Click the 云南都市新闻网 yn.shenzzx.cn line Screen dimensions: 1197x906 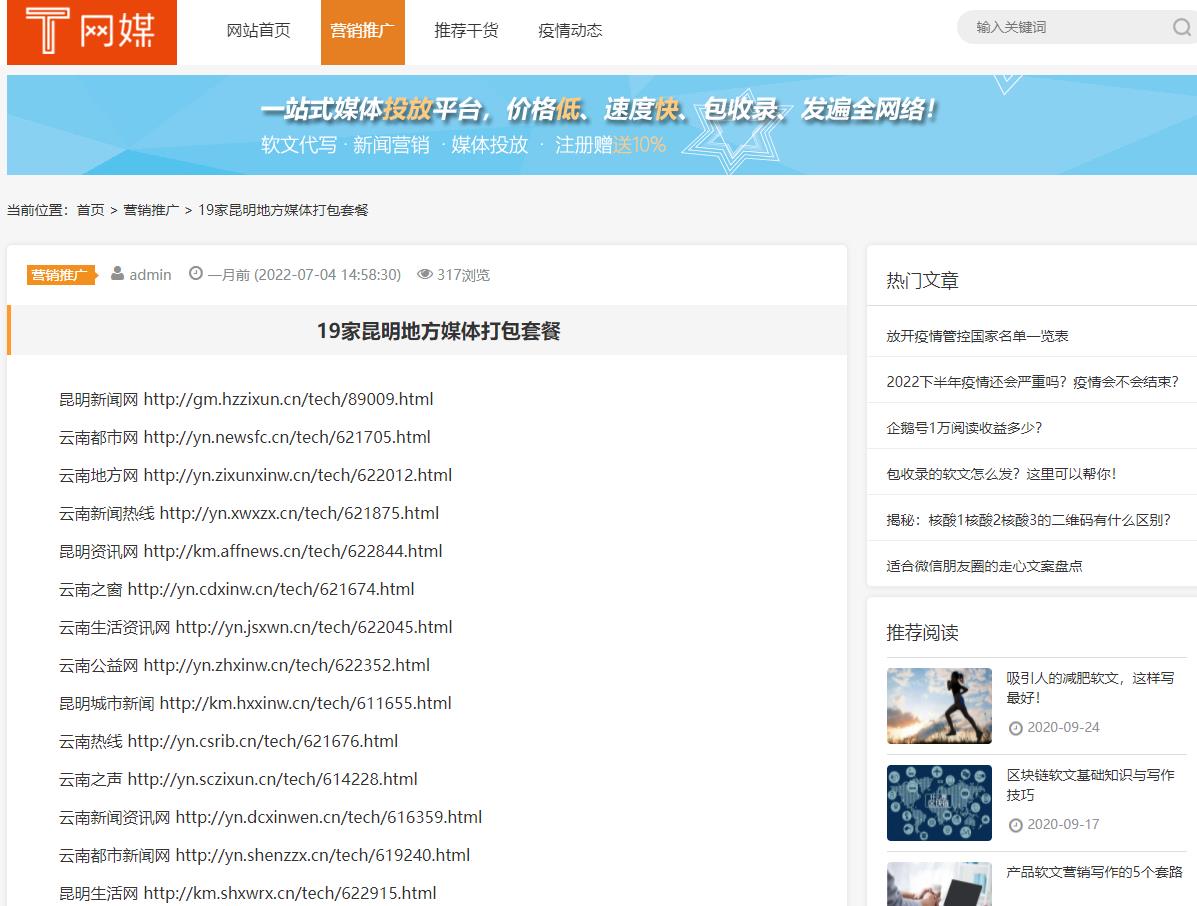click(264, 856)
